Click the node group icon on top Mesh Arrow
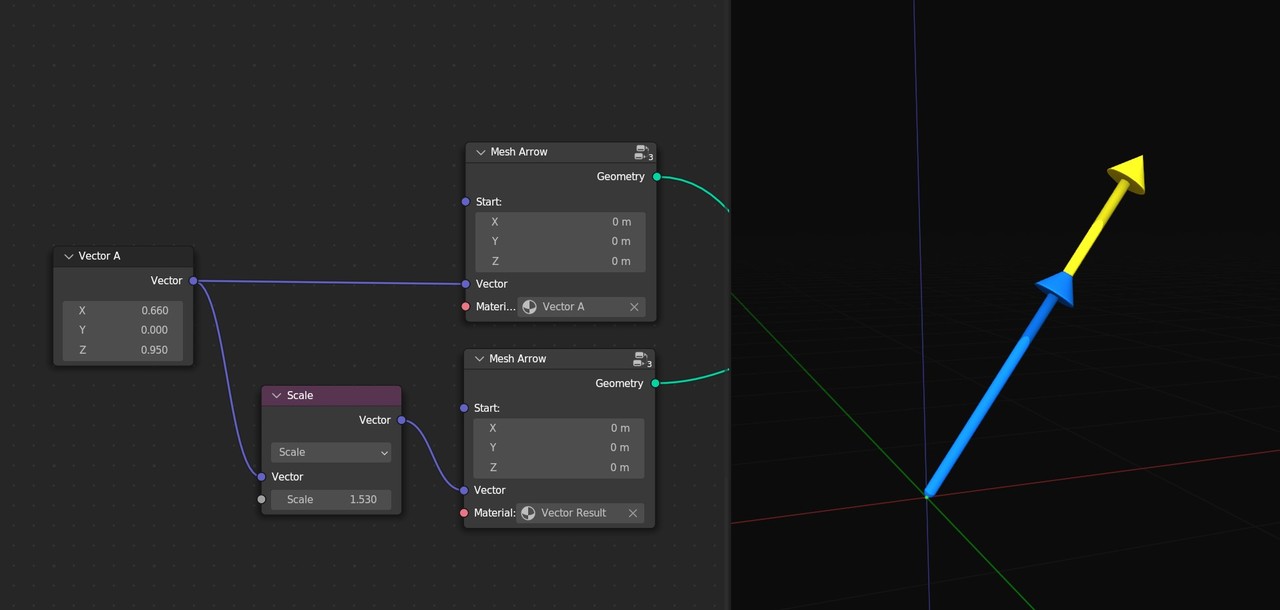This screenshot has height=610, width=1280. click(x=643, y=152)
